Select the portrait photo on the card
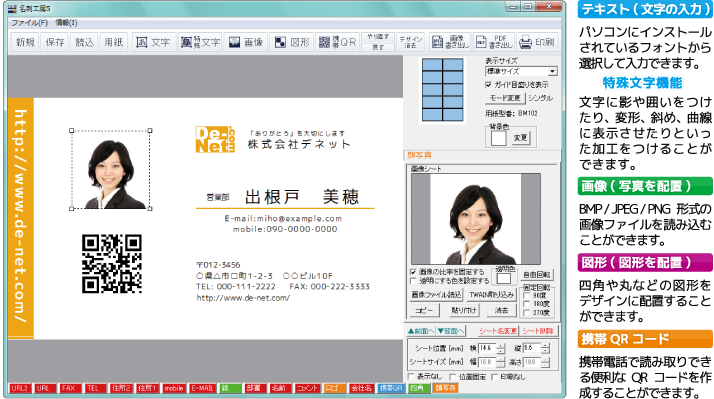The image size is (714, 399). pos(111,170)
